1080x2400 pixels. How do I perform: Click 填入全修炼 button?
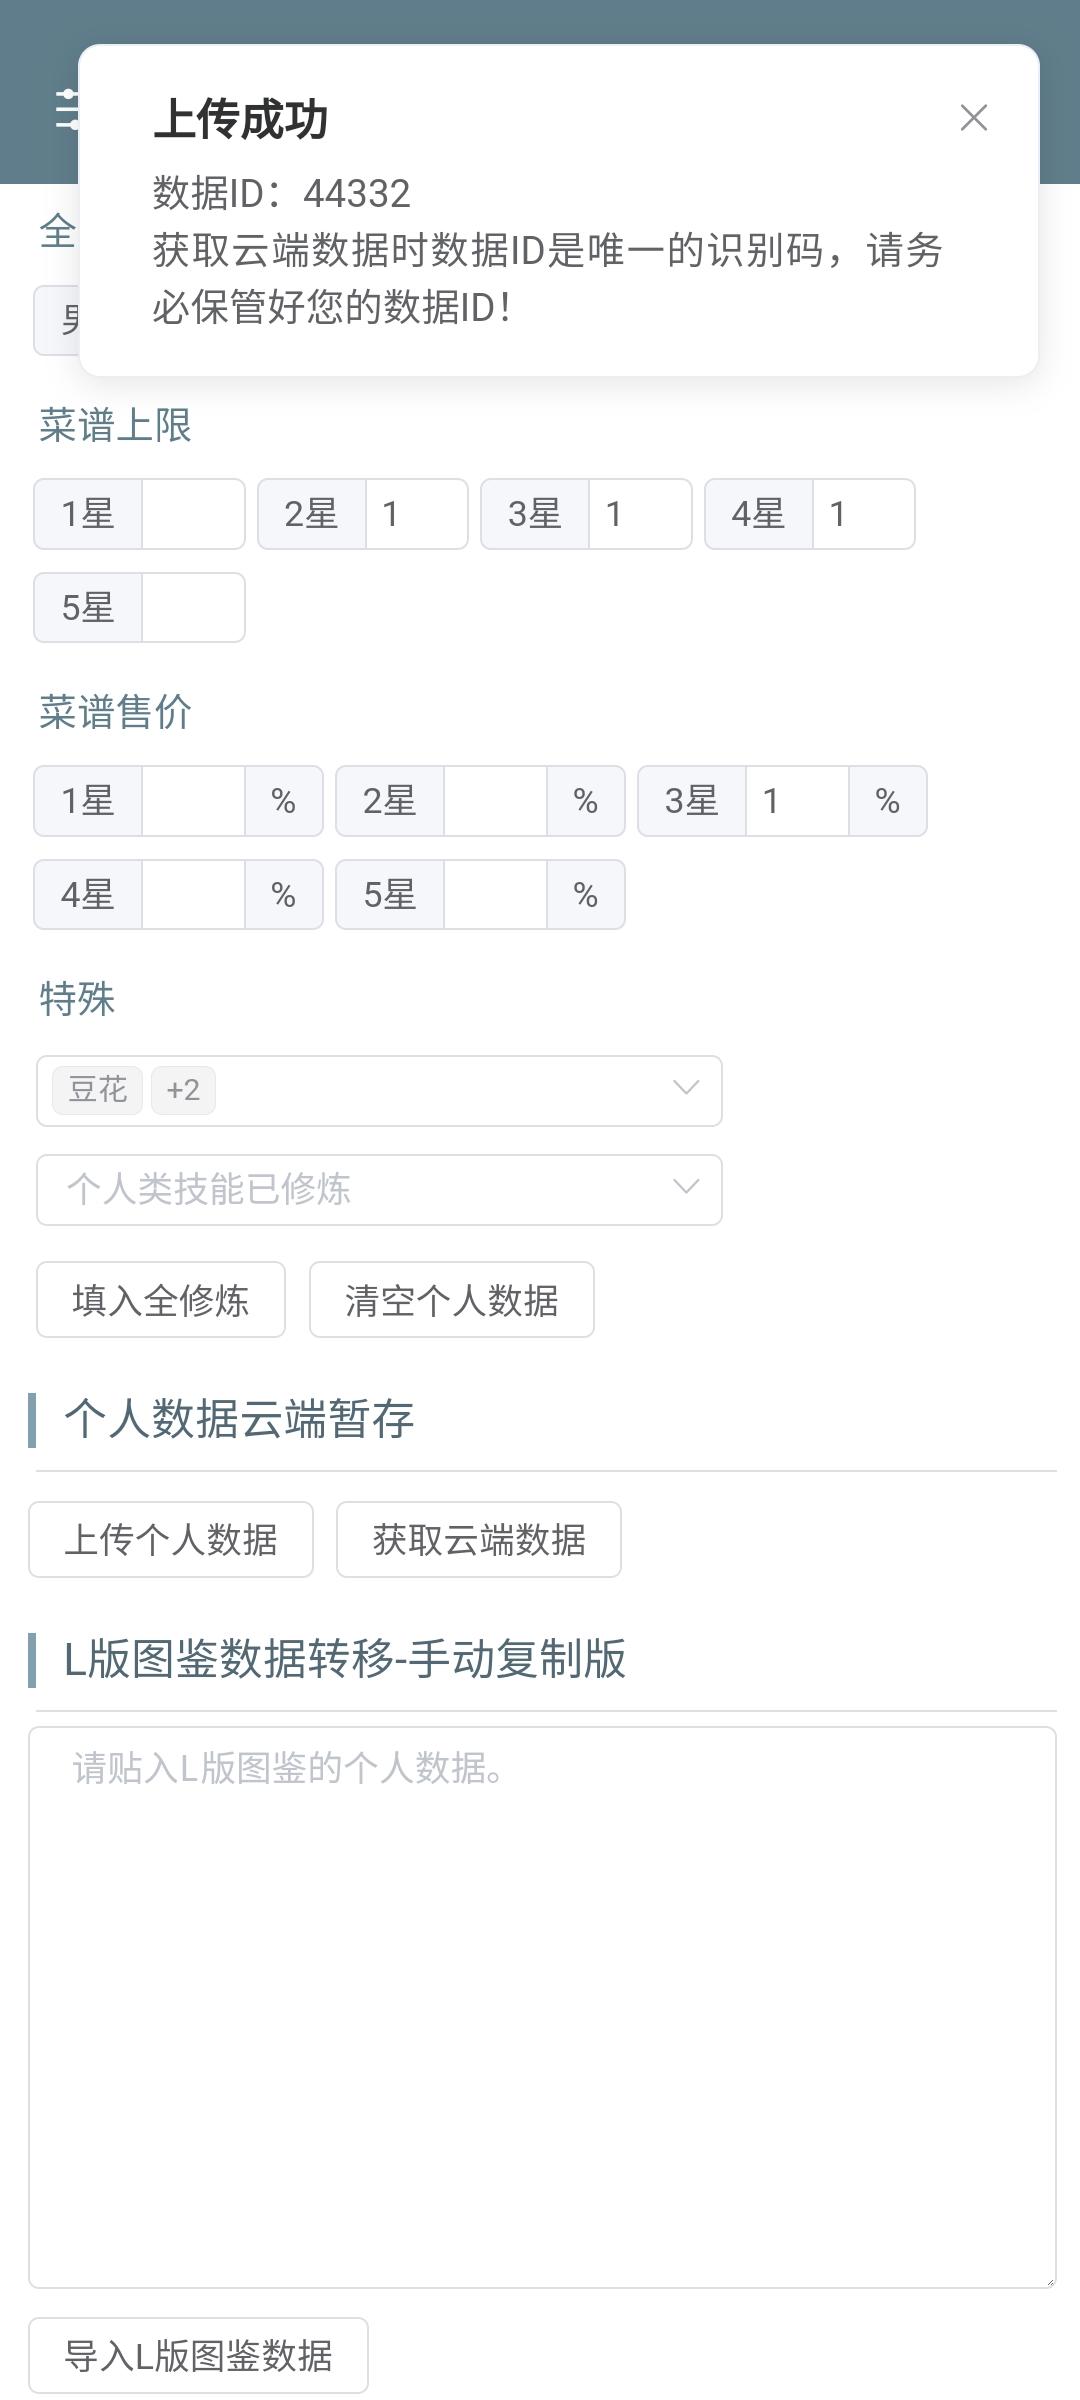coord(161,1300)
